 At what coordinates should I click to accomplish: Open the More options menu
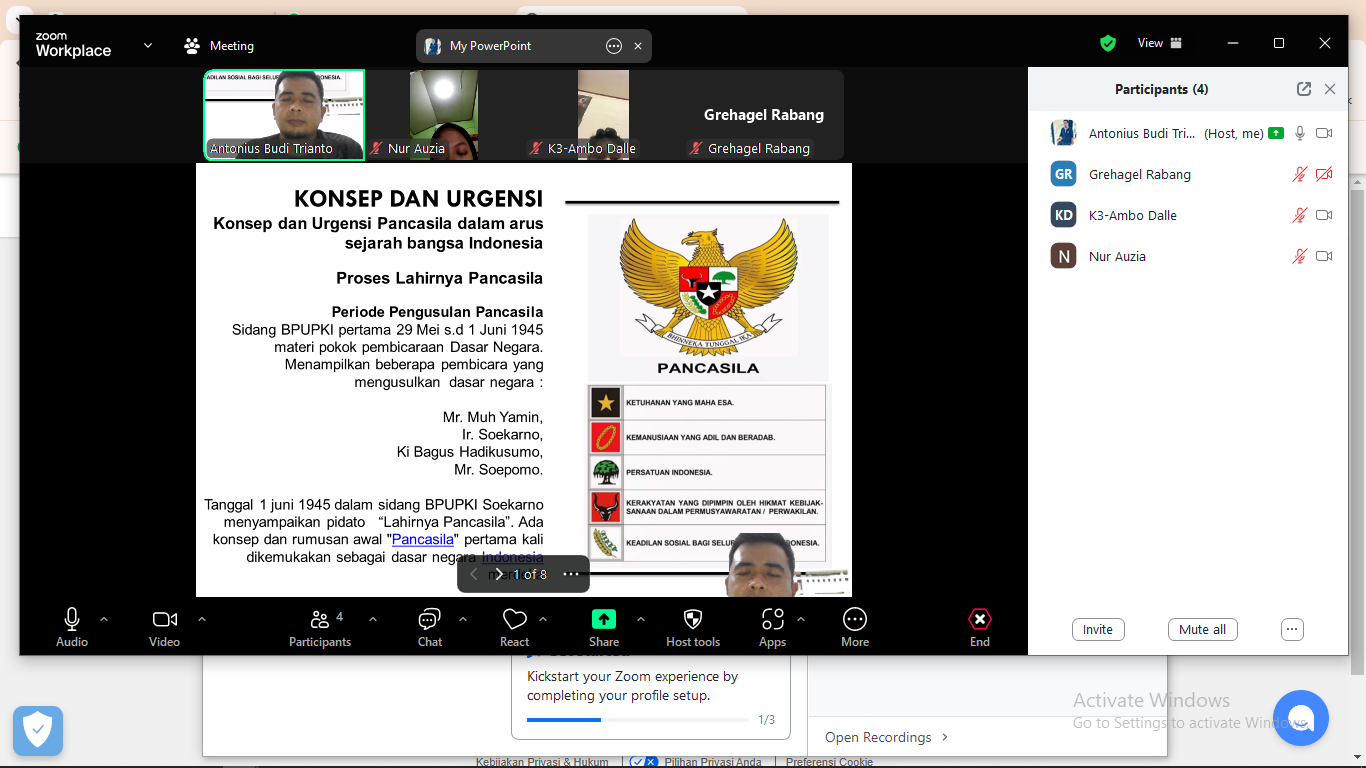pos(855,628)
